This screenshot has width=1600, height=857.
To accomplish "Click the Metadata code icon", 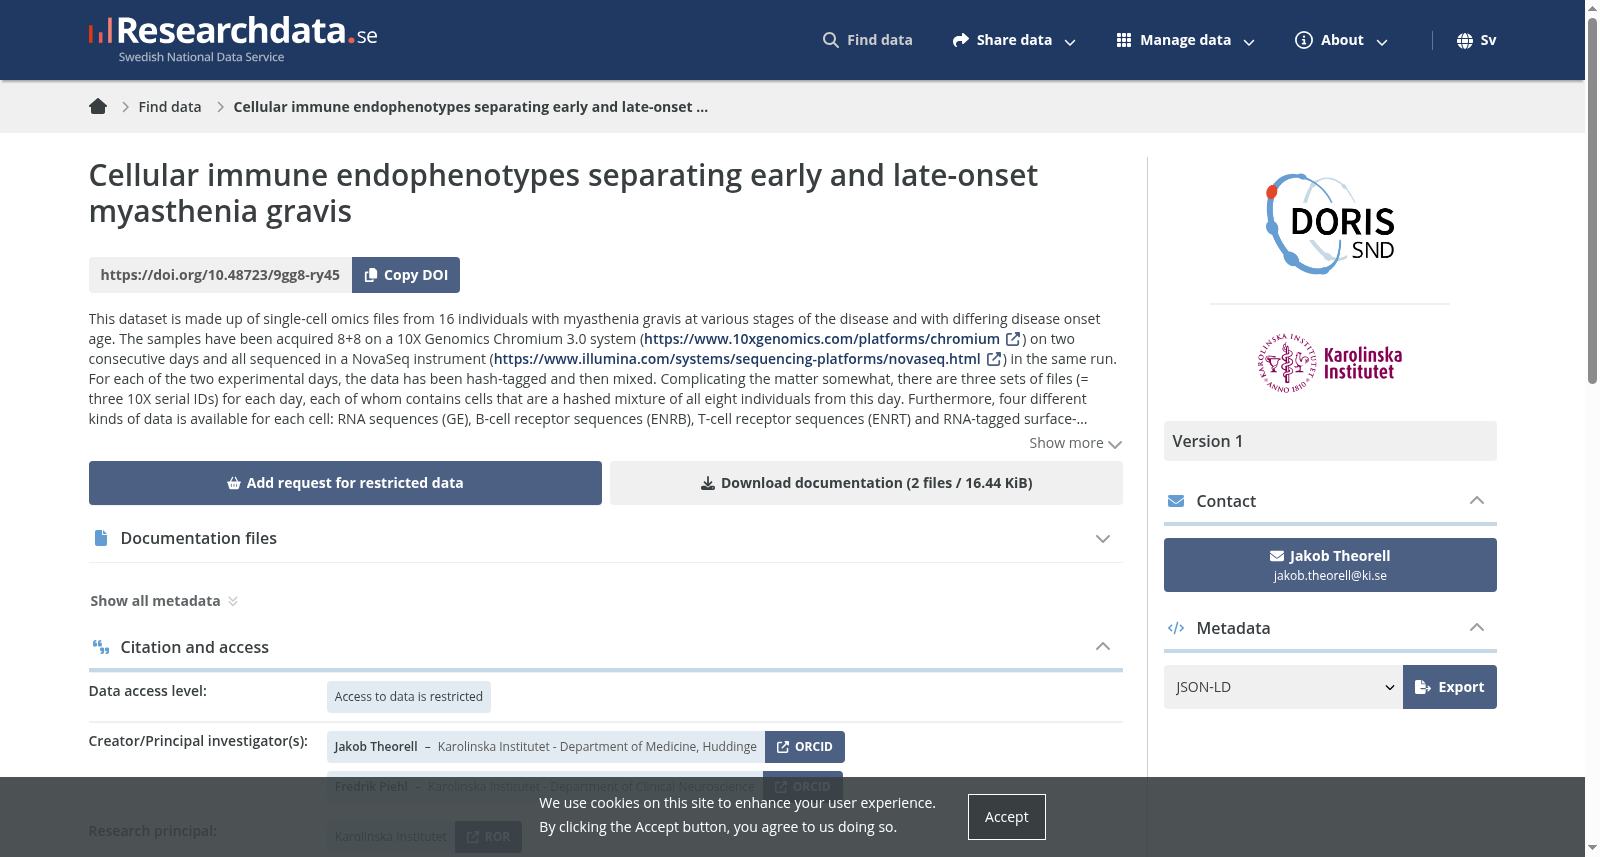I will pos(1176,628).
